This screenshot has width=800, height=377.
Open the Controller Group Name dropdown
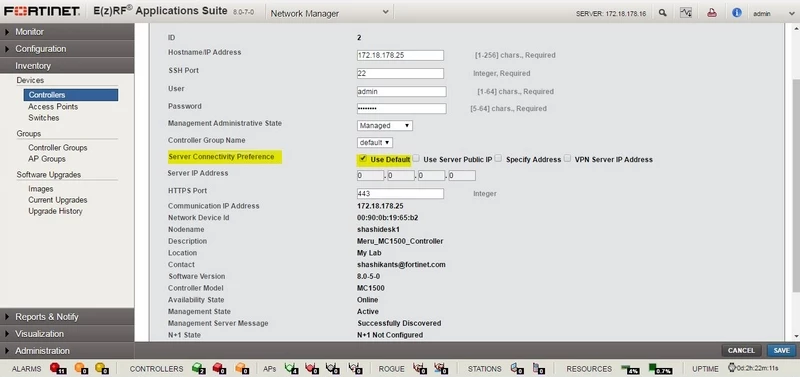tap(374, 142)
